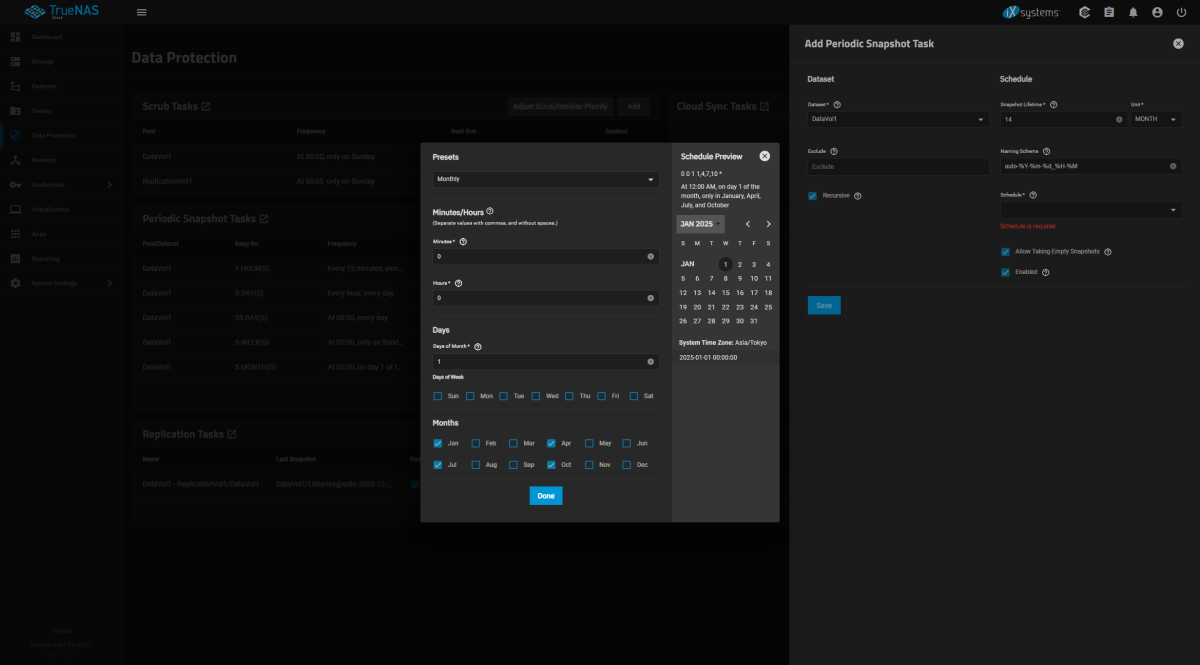
Task: Go to previous month in calendar
Action: [x=747, y=224]
